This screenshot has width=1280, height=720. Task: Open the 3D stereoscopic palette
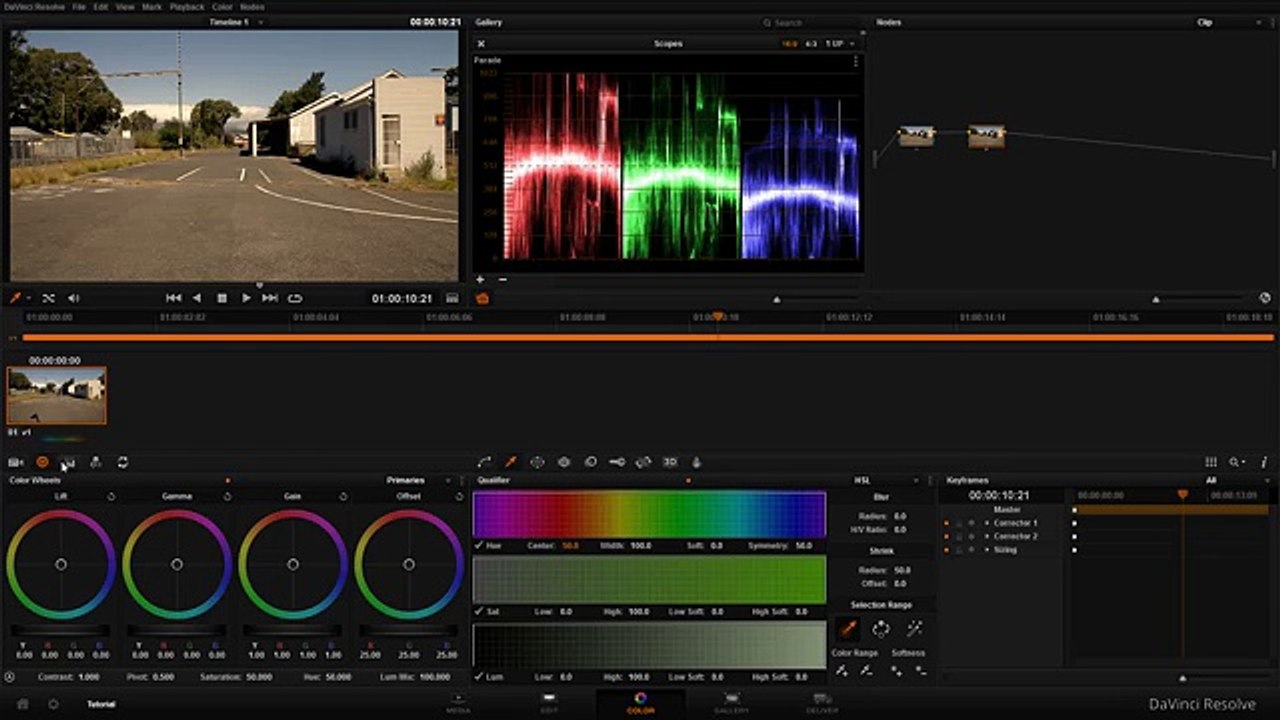pyautogui.click(x=670, y=462)
